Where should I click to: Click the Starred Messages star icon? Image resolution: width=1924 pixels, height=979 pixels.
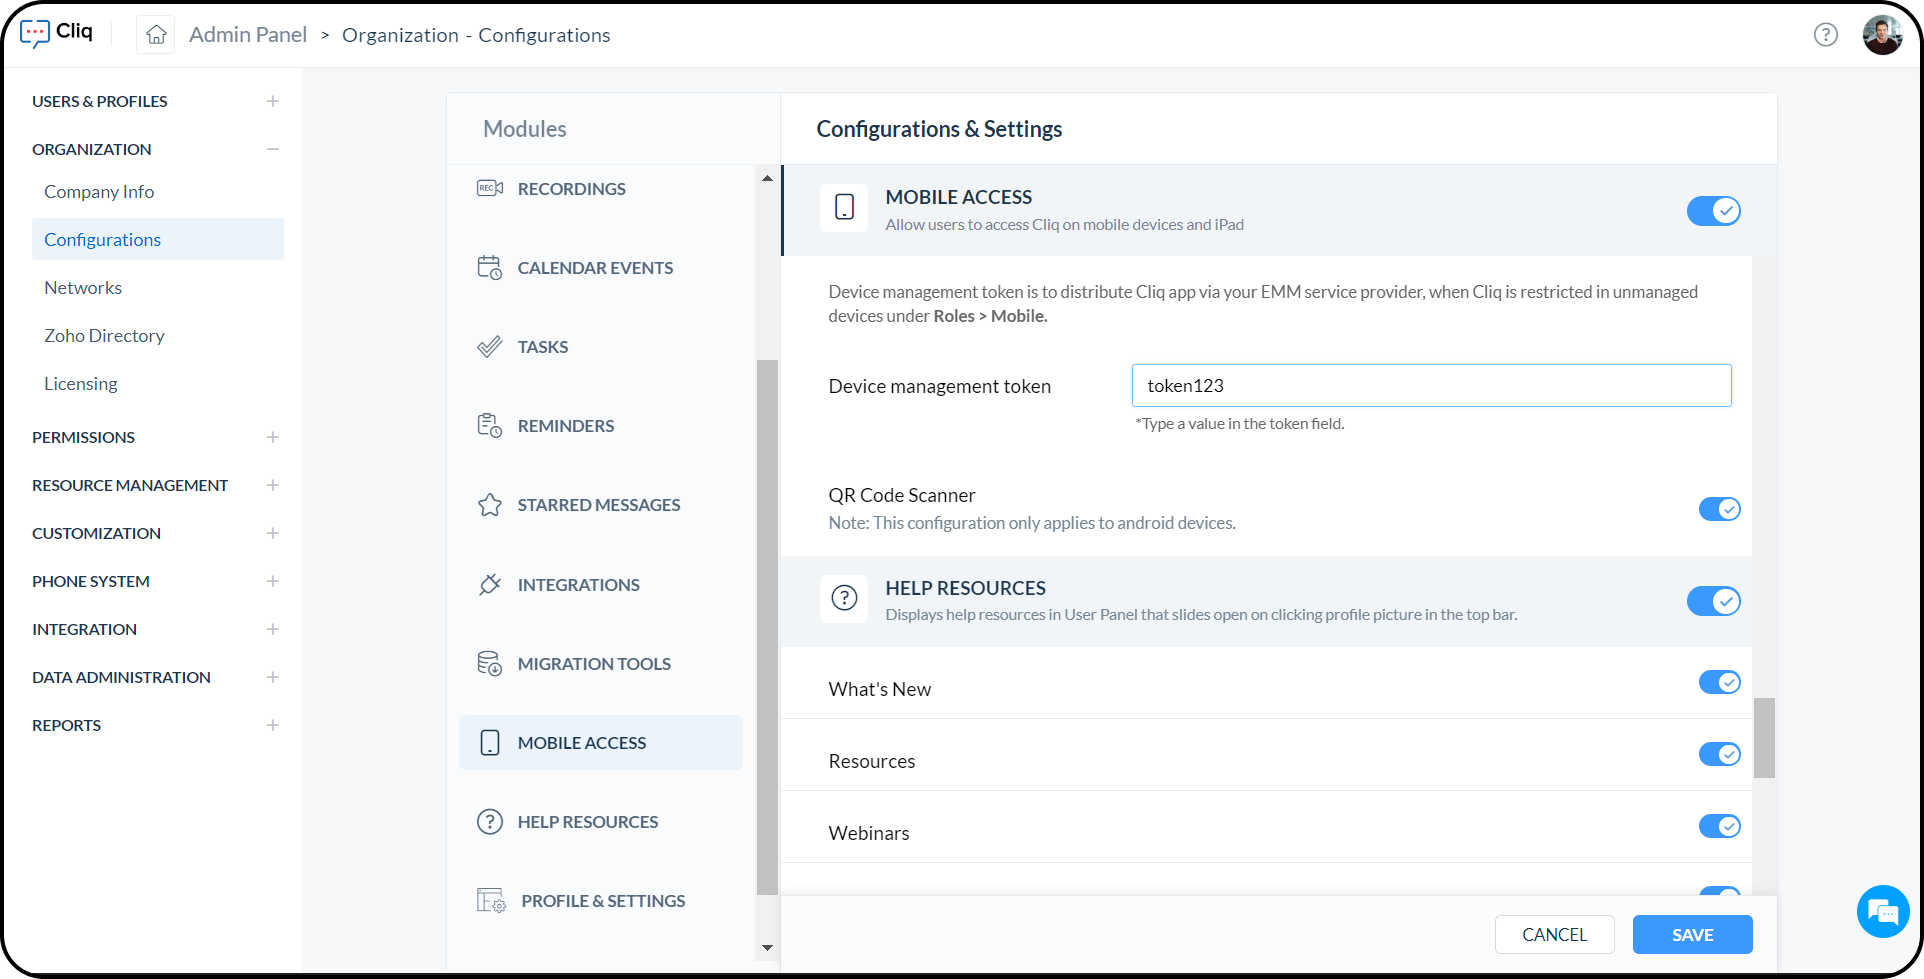(x=490, y=504)
